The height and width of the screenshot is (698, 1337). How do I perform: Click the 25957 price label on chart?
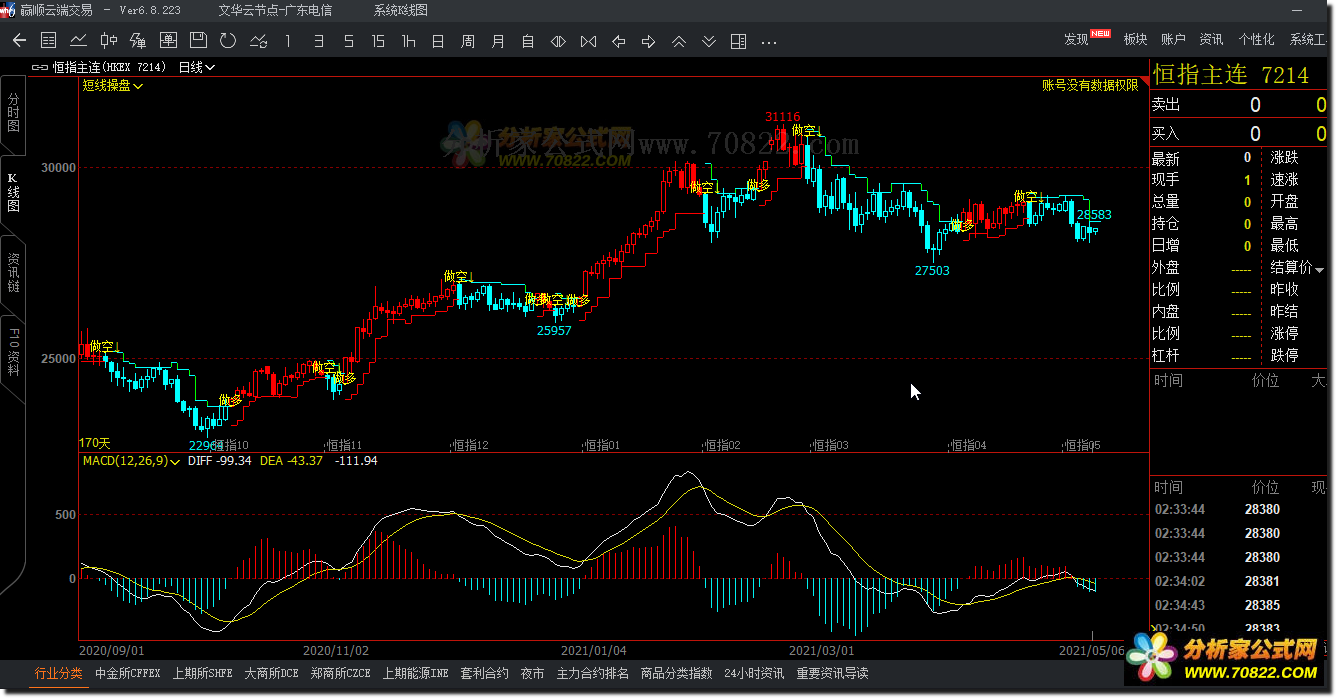554,331
